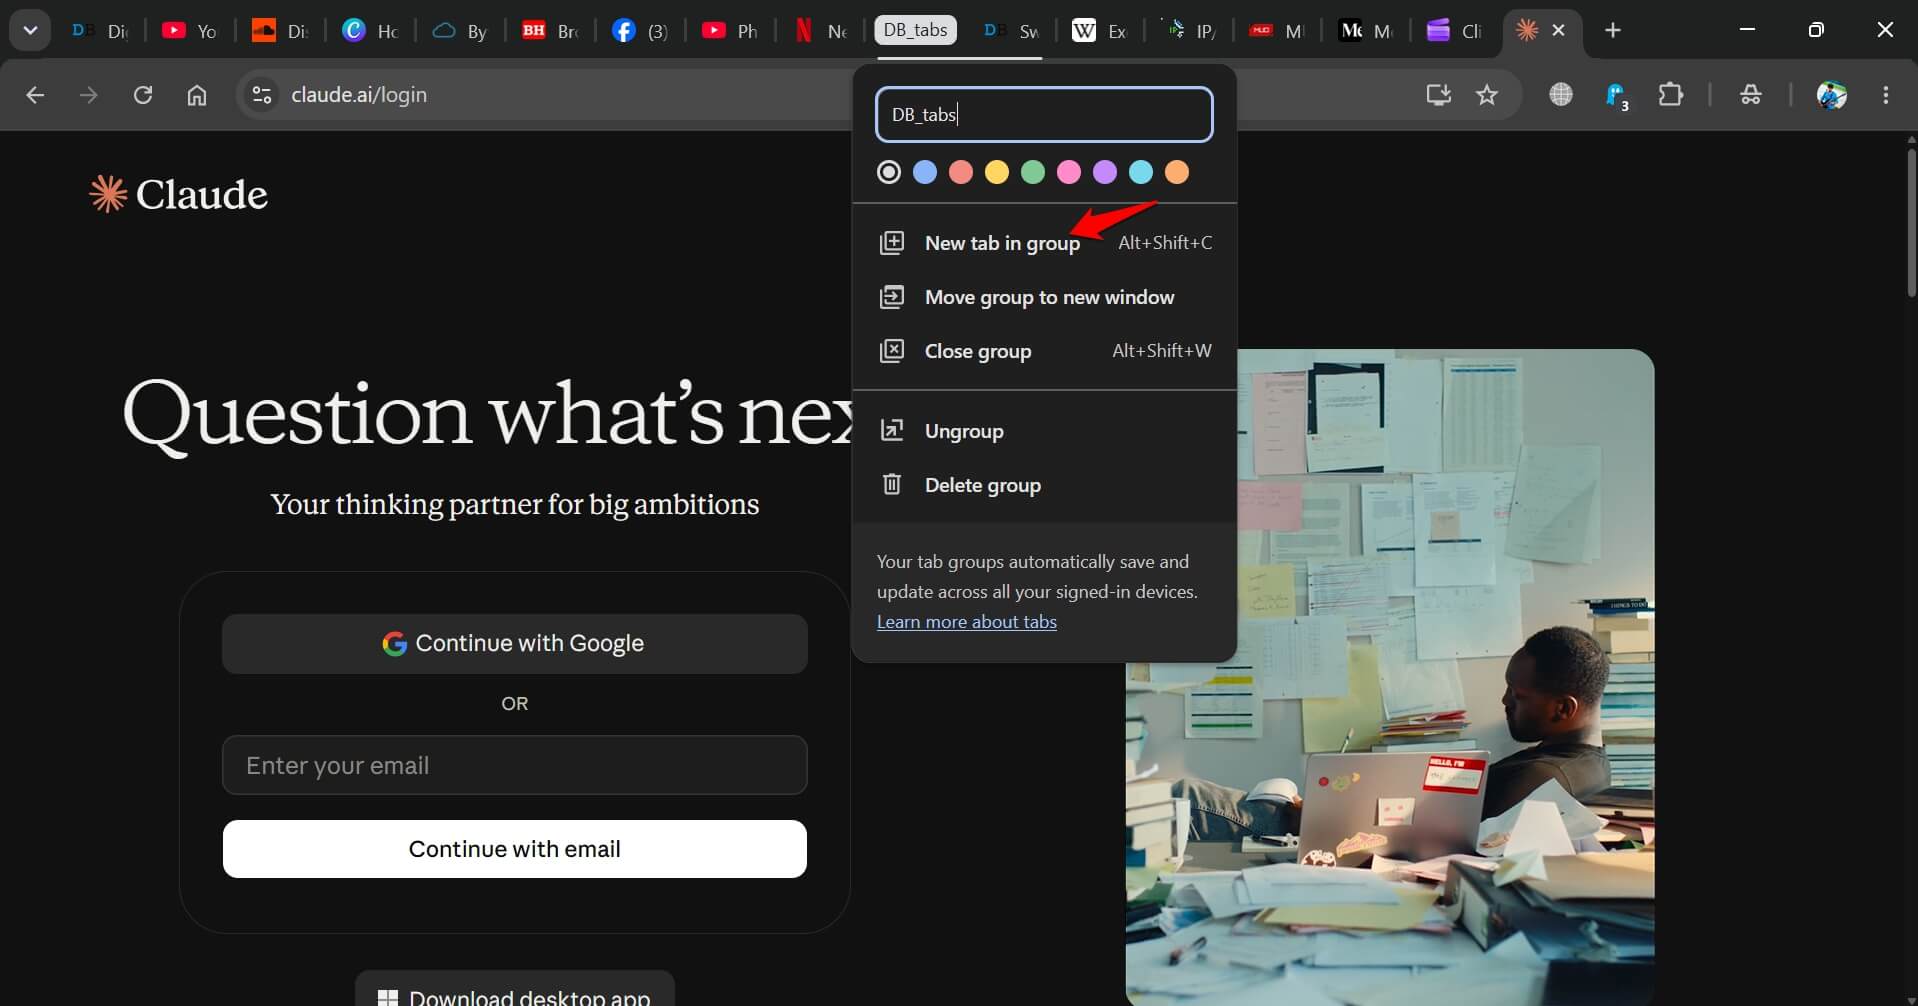Click Continue with email

pyautogui.click(x=514, y=849)
